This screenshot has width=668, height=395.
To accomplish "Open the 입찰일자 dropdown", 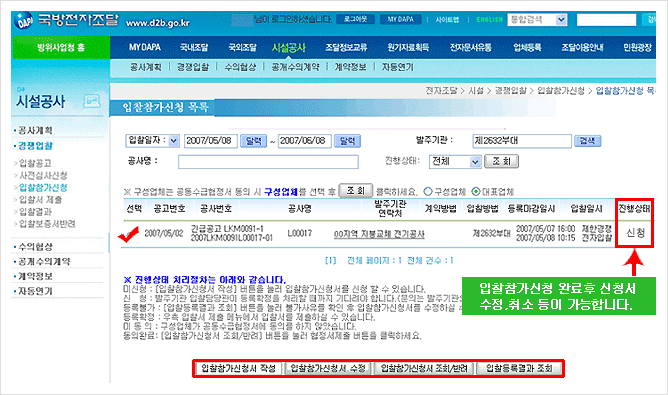I will pos(152,141).
